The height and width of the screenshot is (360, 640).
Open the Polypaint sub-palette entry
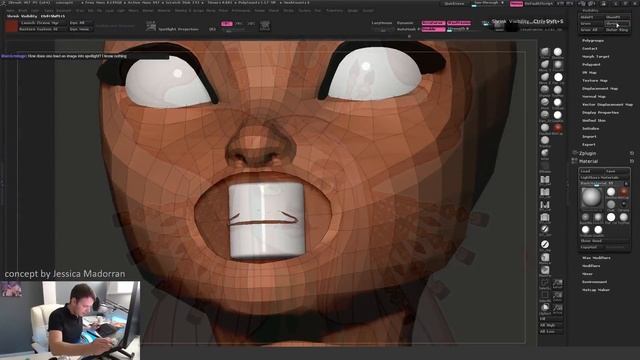click(x=591, y=64)
